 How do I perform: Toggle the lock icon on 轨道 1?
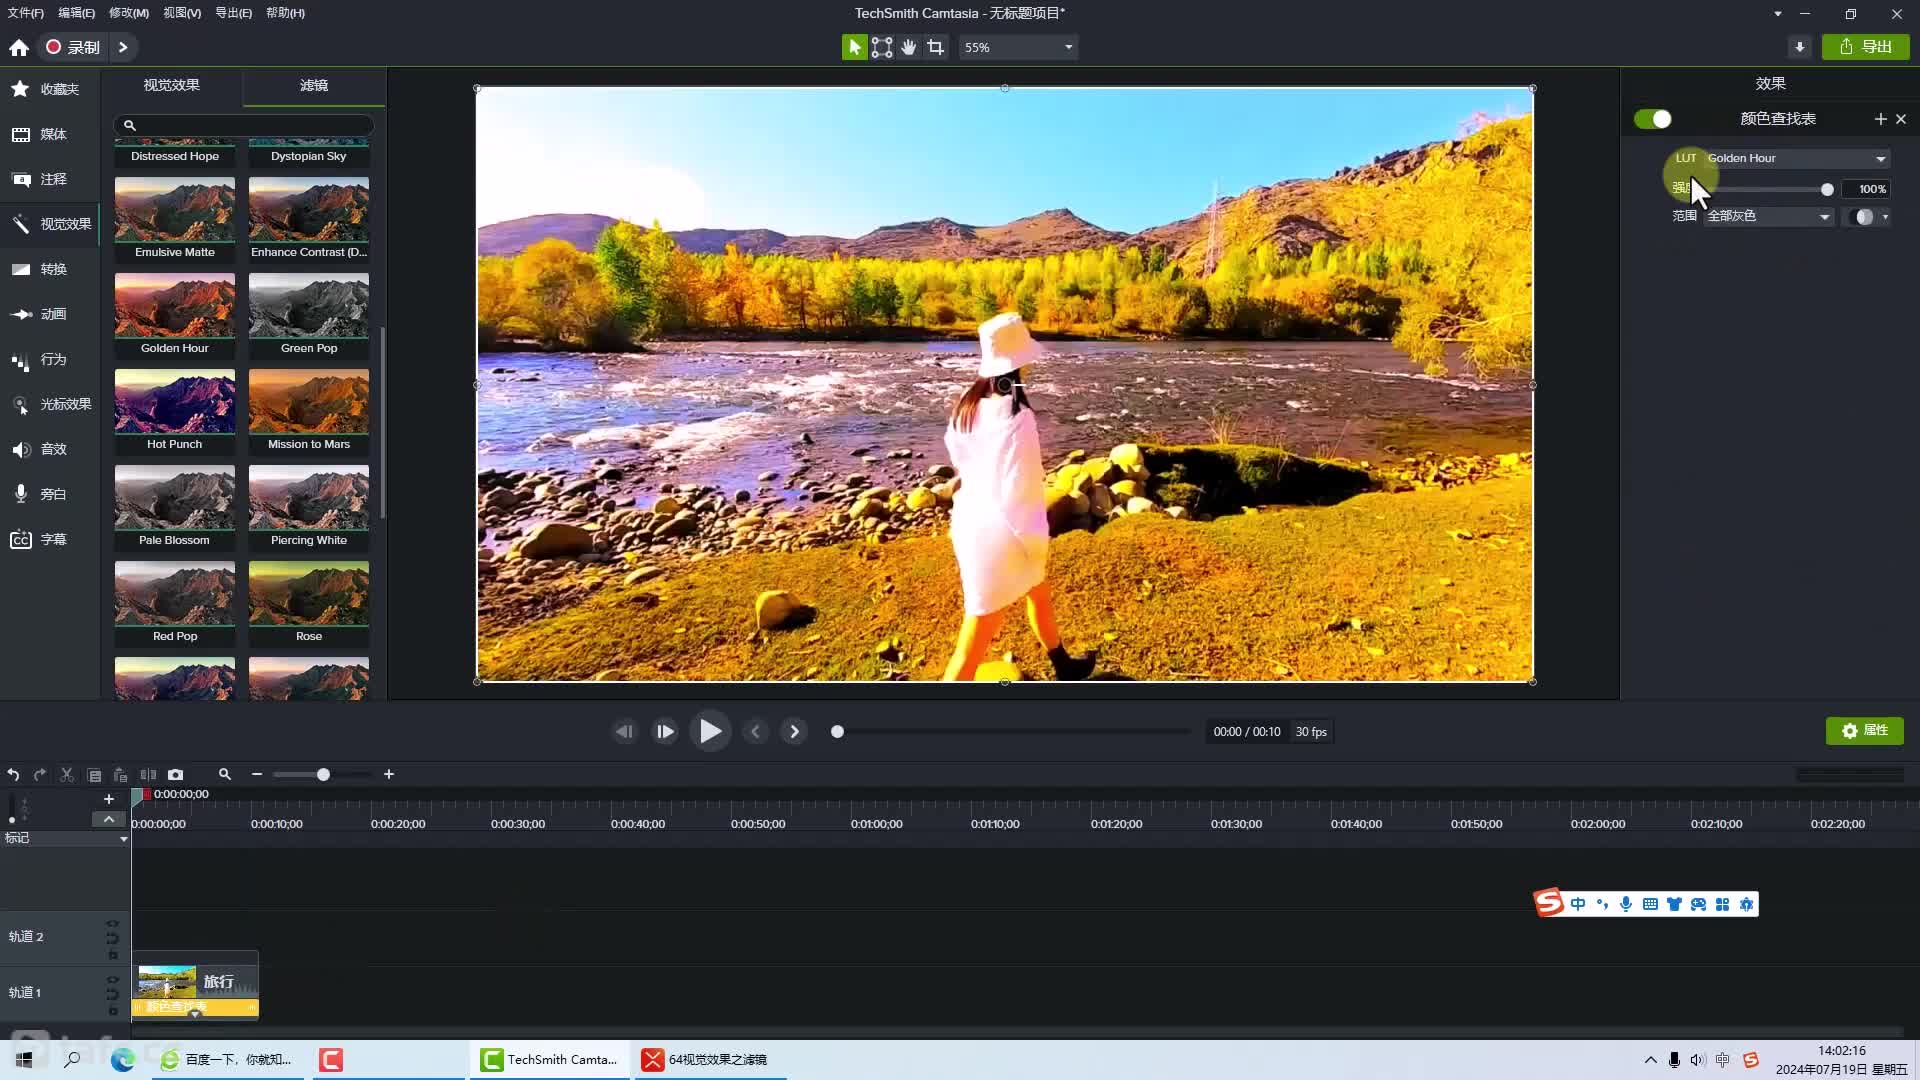coord(113,1010)
